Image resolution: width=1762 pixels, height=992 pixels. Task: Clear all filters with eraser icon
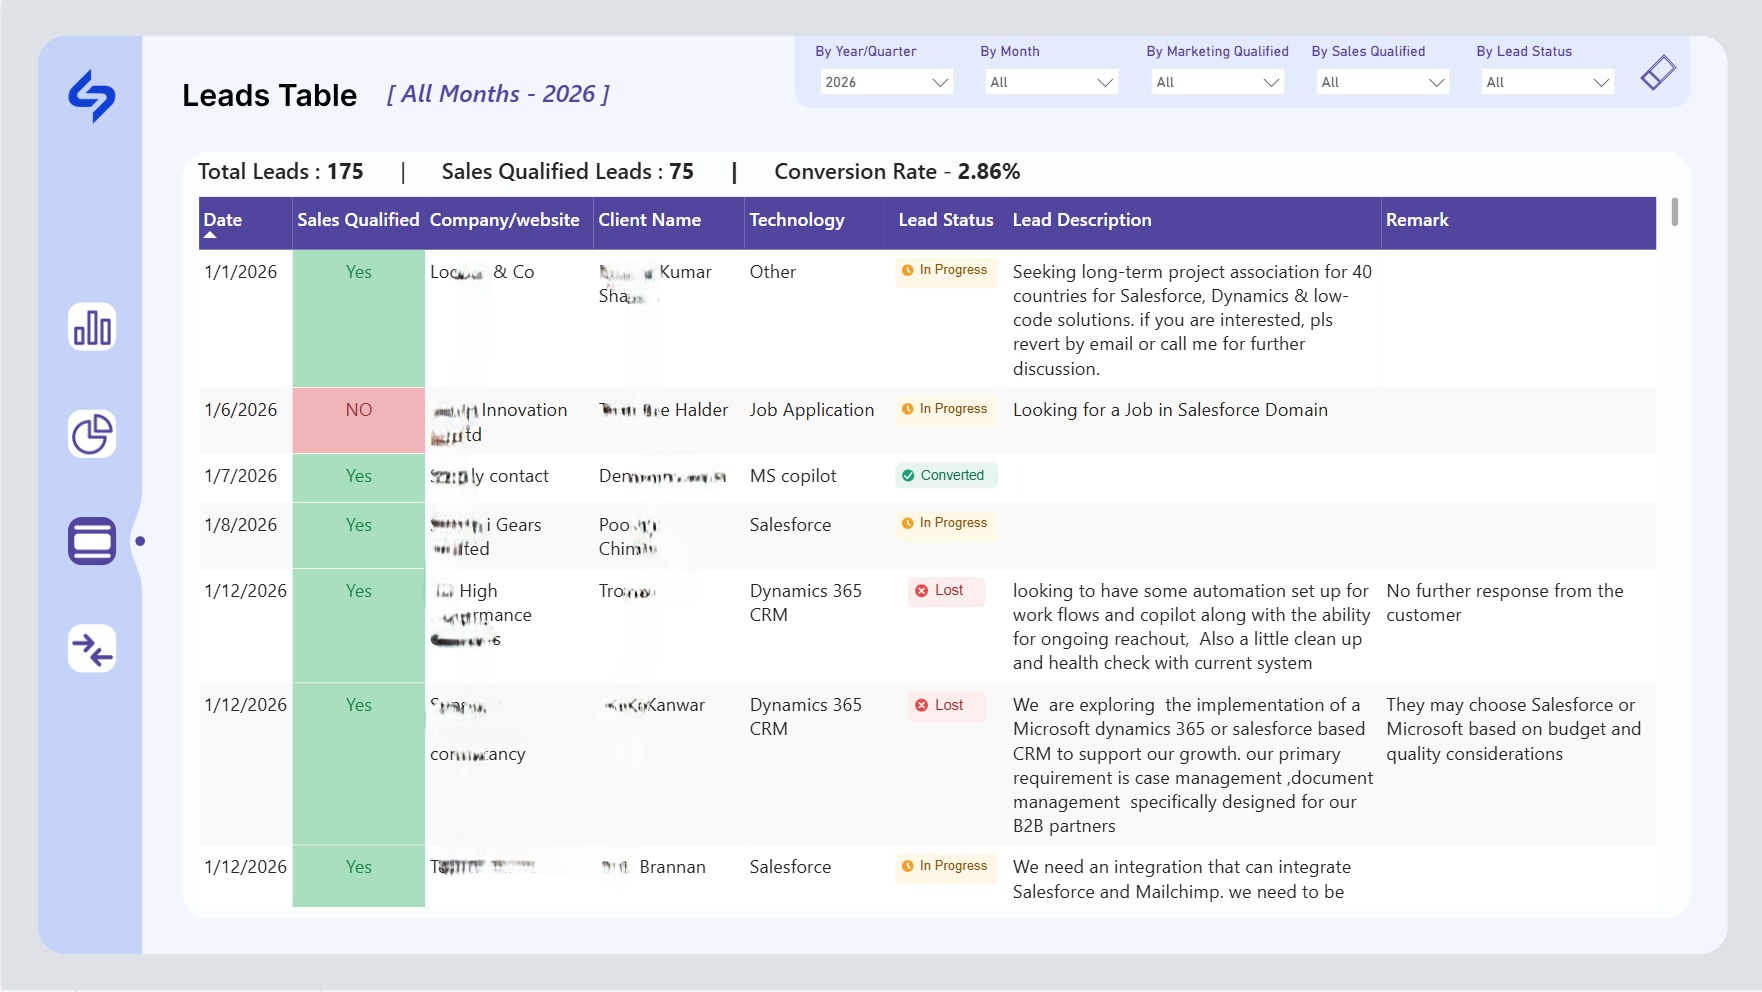coord(1658,72)
